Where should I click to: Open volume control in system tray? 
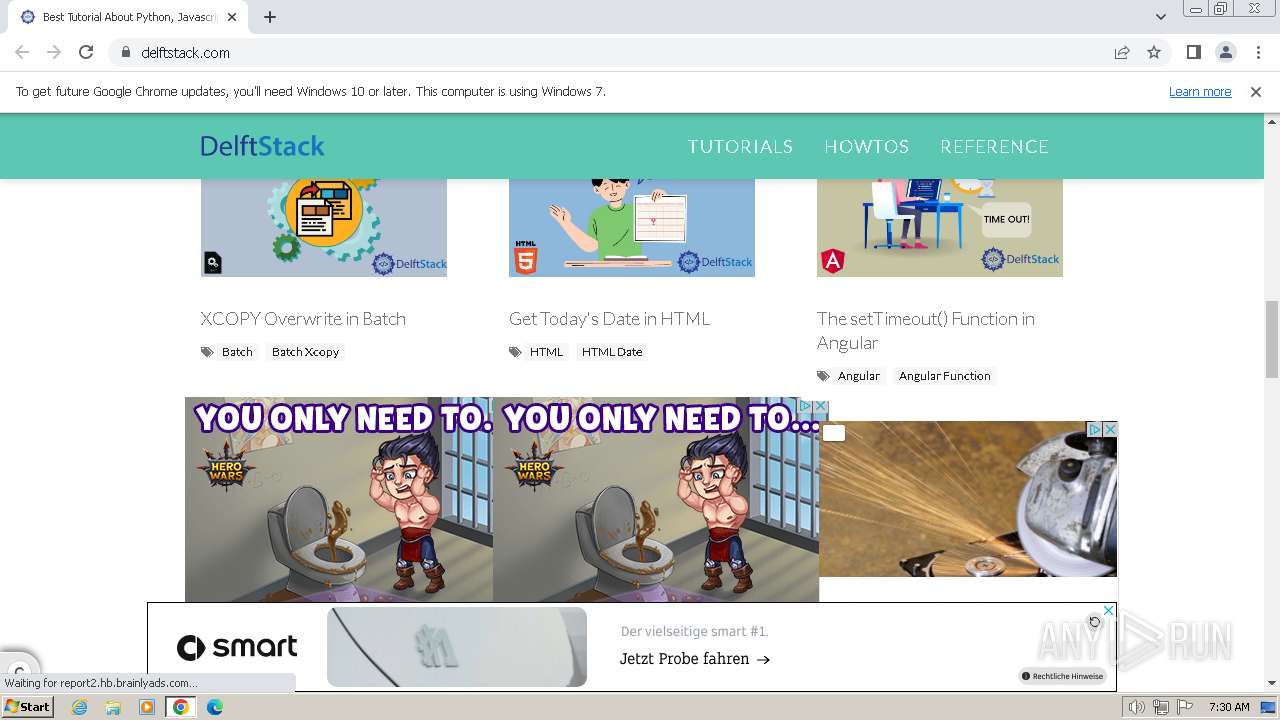pos(1137,707)
